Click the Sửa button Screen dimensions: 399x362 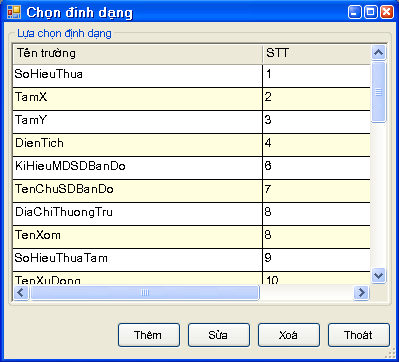(219, 335)
